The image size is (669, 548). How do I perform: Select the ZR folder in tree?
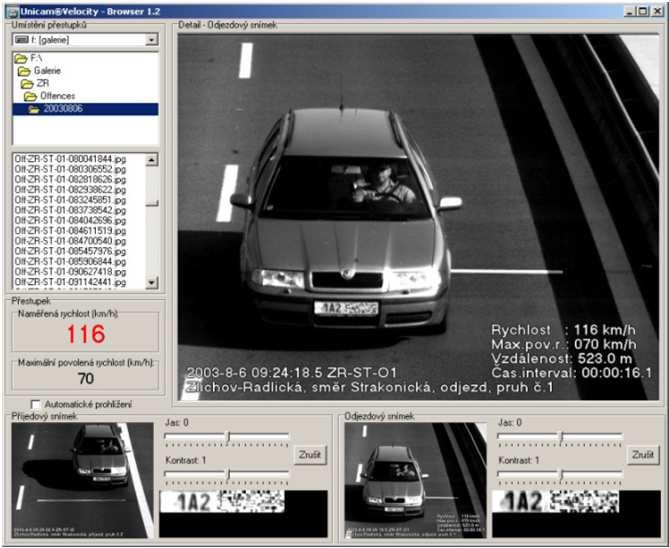35,83
